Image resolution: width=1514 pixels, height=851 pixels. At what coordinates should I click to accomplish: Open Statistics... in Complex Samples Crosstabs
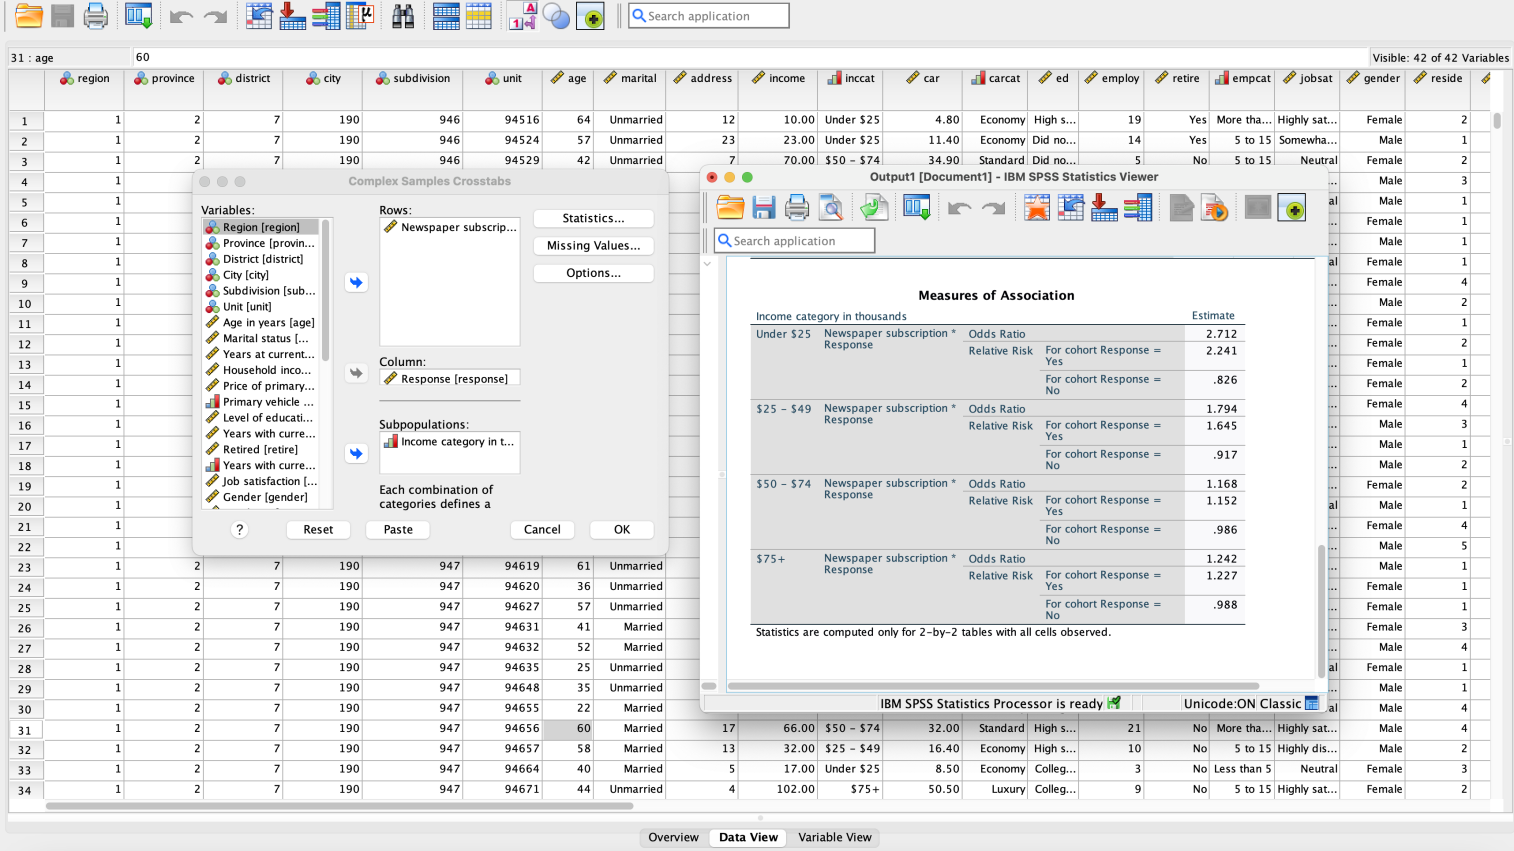(x=593, y=218)
